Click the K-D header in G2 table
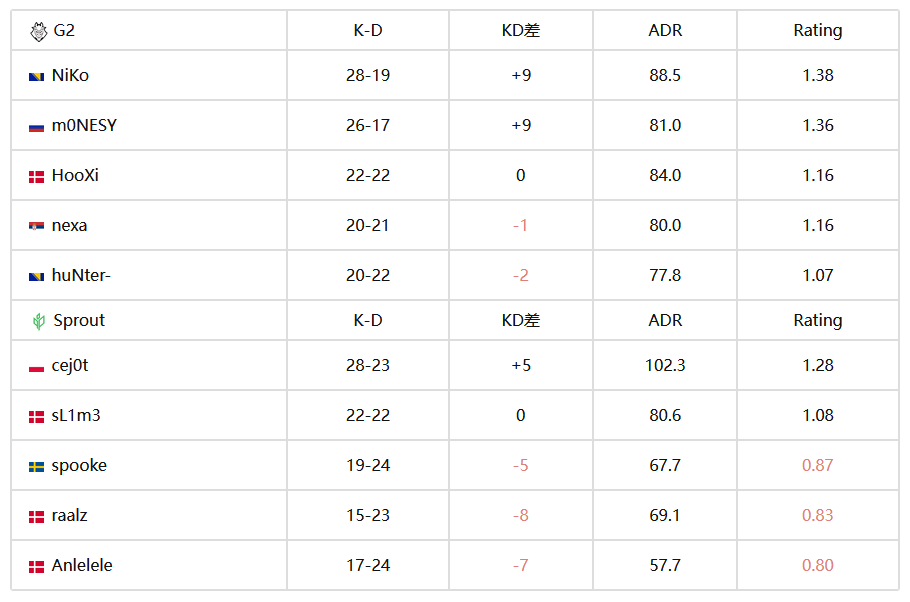This screenshot has height=602, width=910. tap(368, 30)
